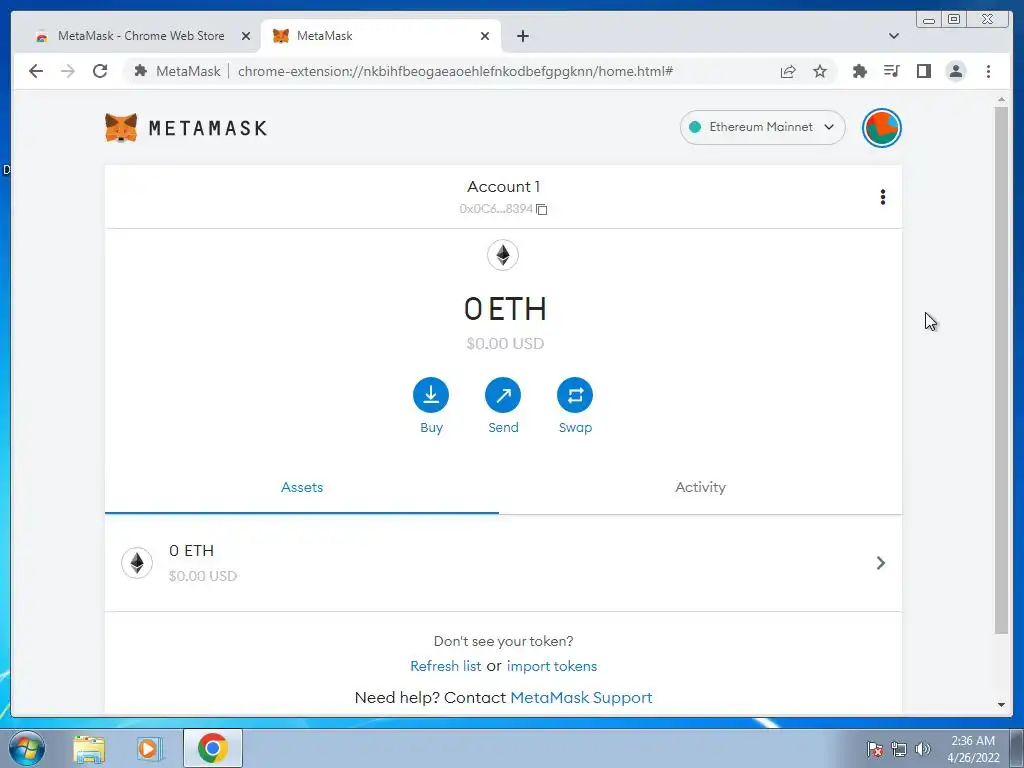Open the volume control in system tray
This screenshot has height=768, width=1024.
click(923, 749)
